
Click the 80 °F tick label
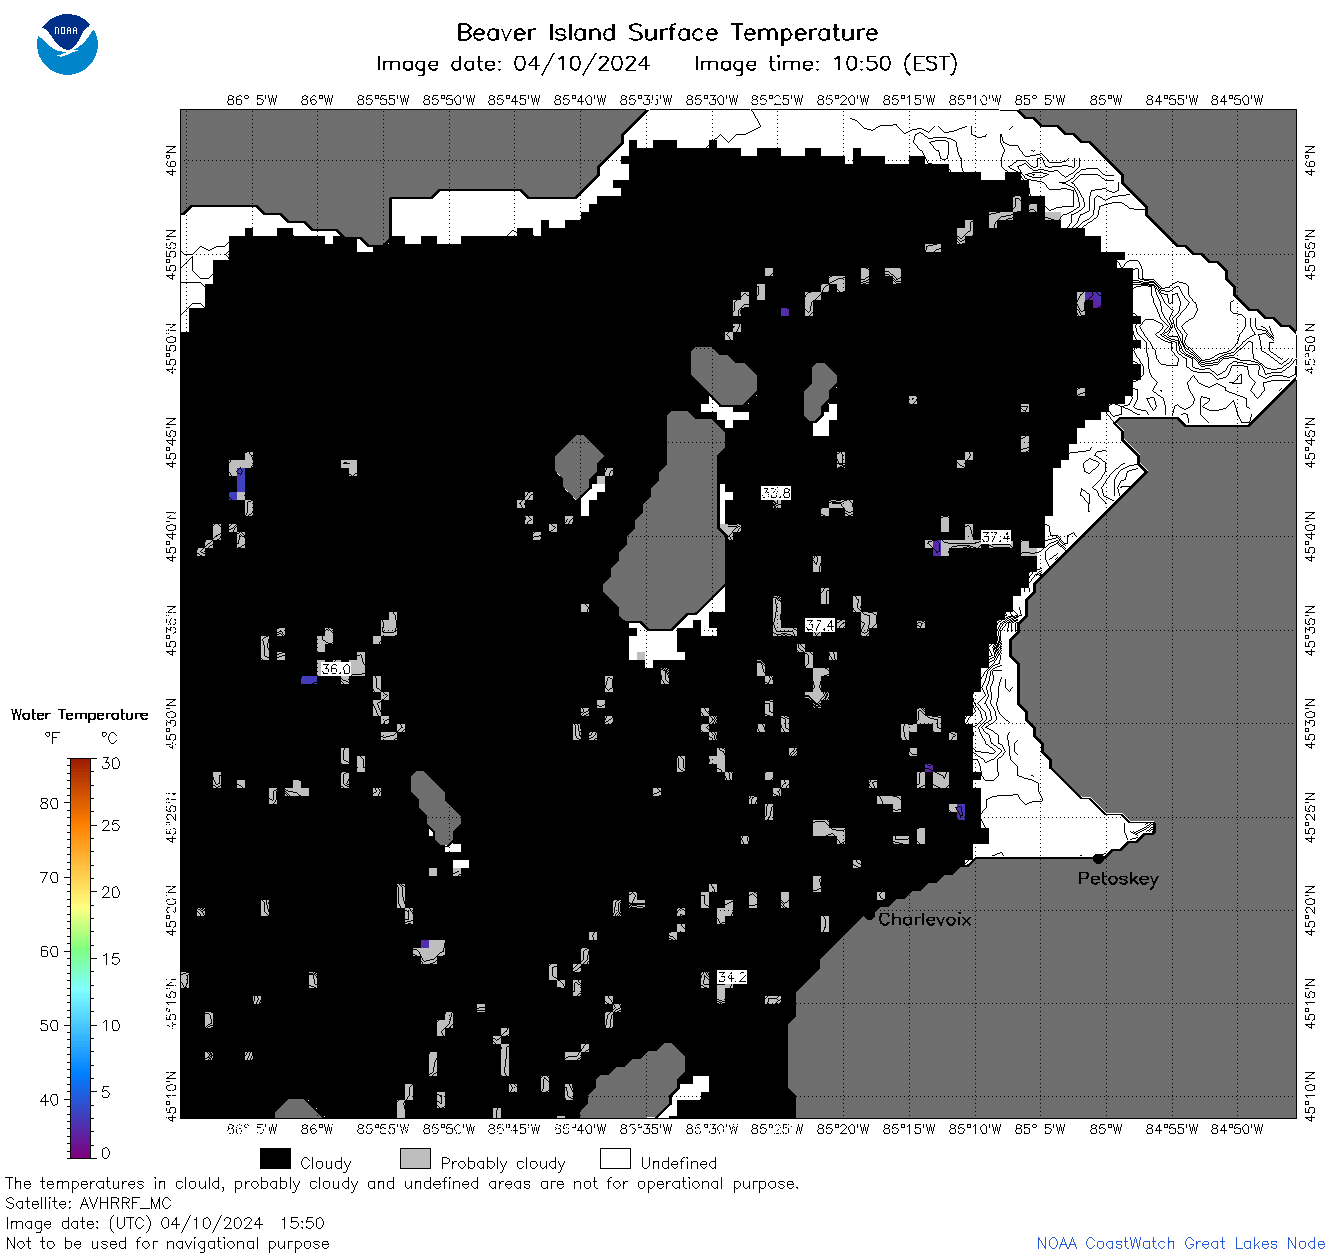click(49, 803)
